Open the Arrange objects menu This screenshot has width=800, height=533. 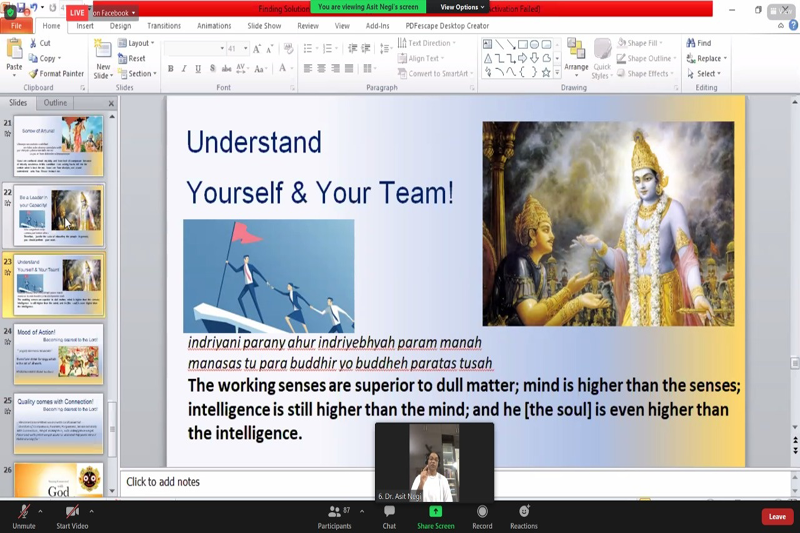[576, 58]
